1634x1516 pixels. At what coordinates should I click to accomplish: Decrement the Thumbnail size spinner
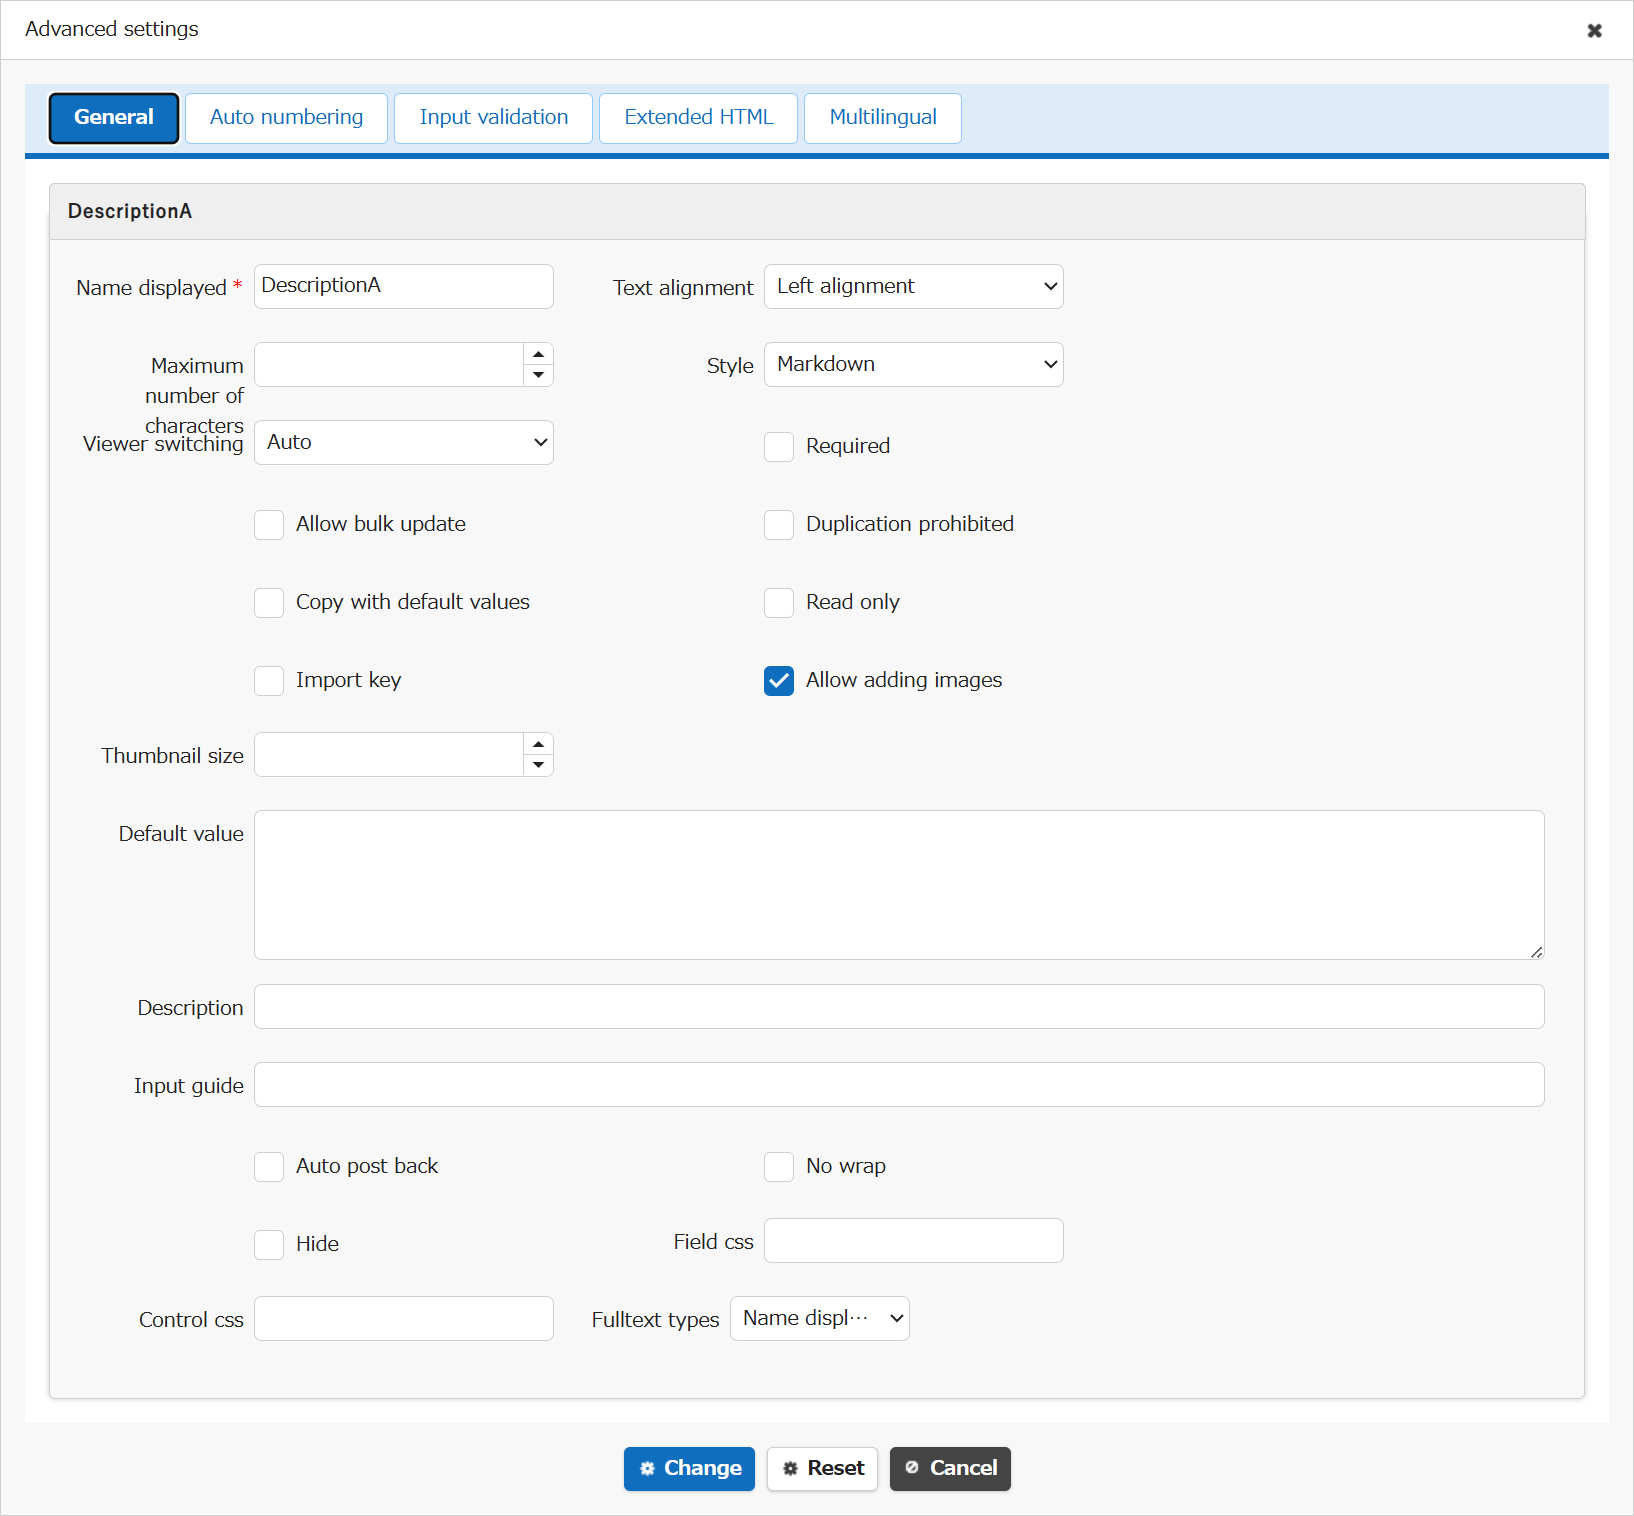[x=538, y=765]
